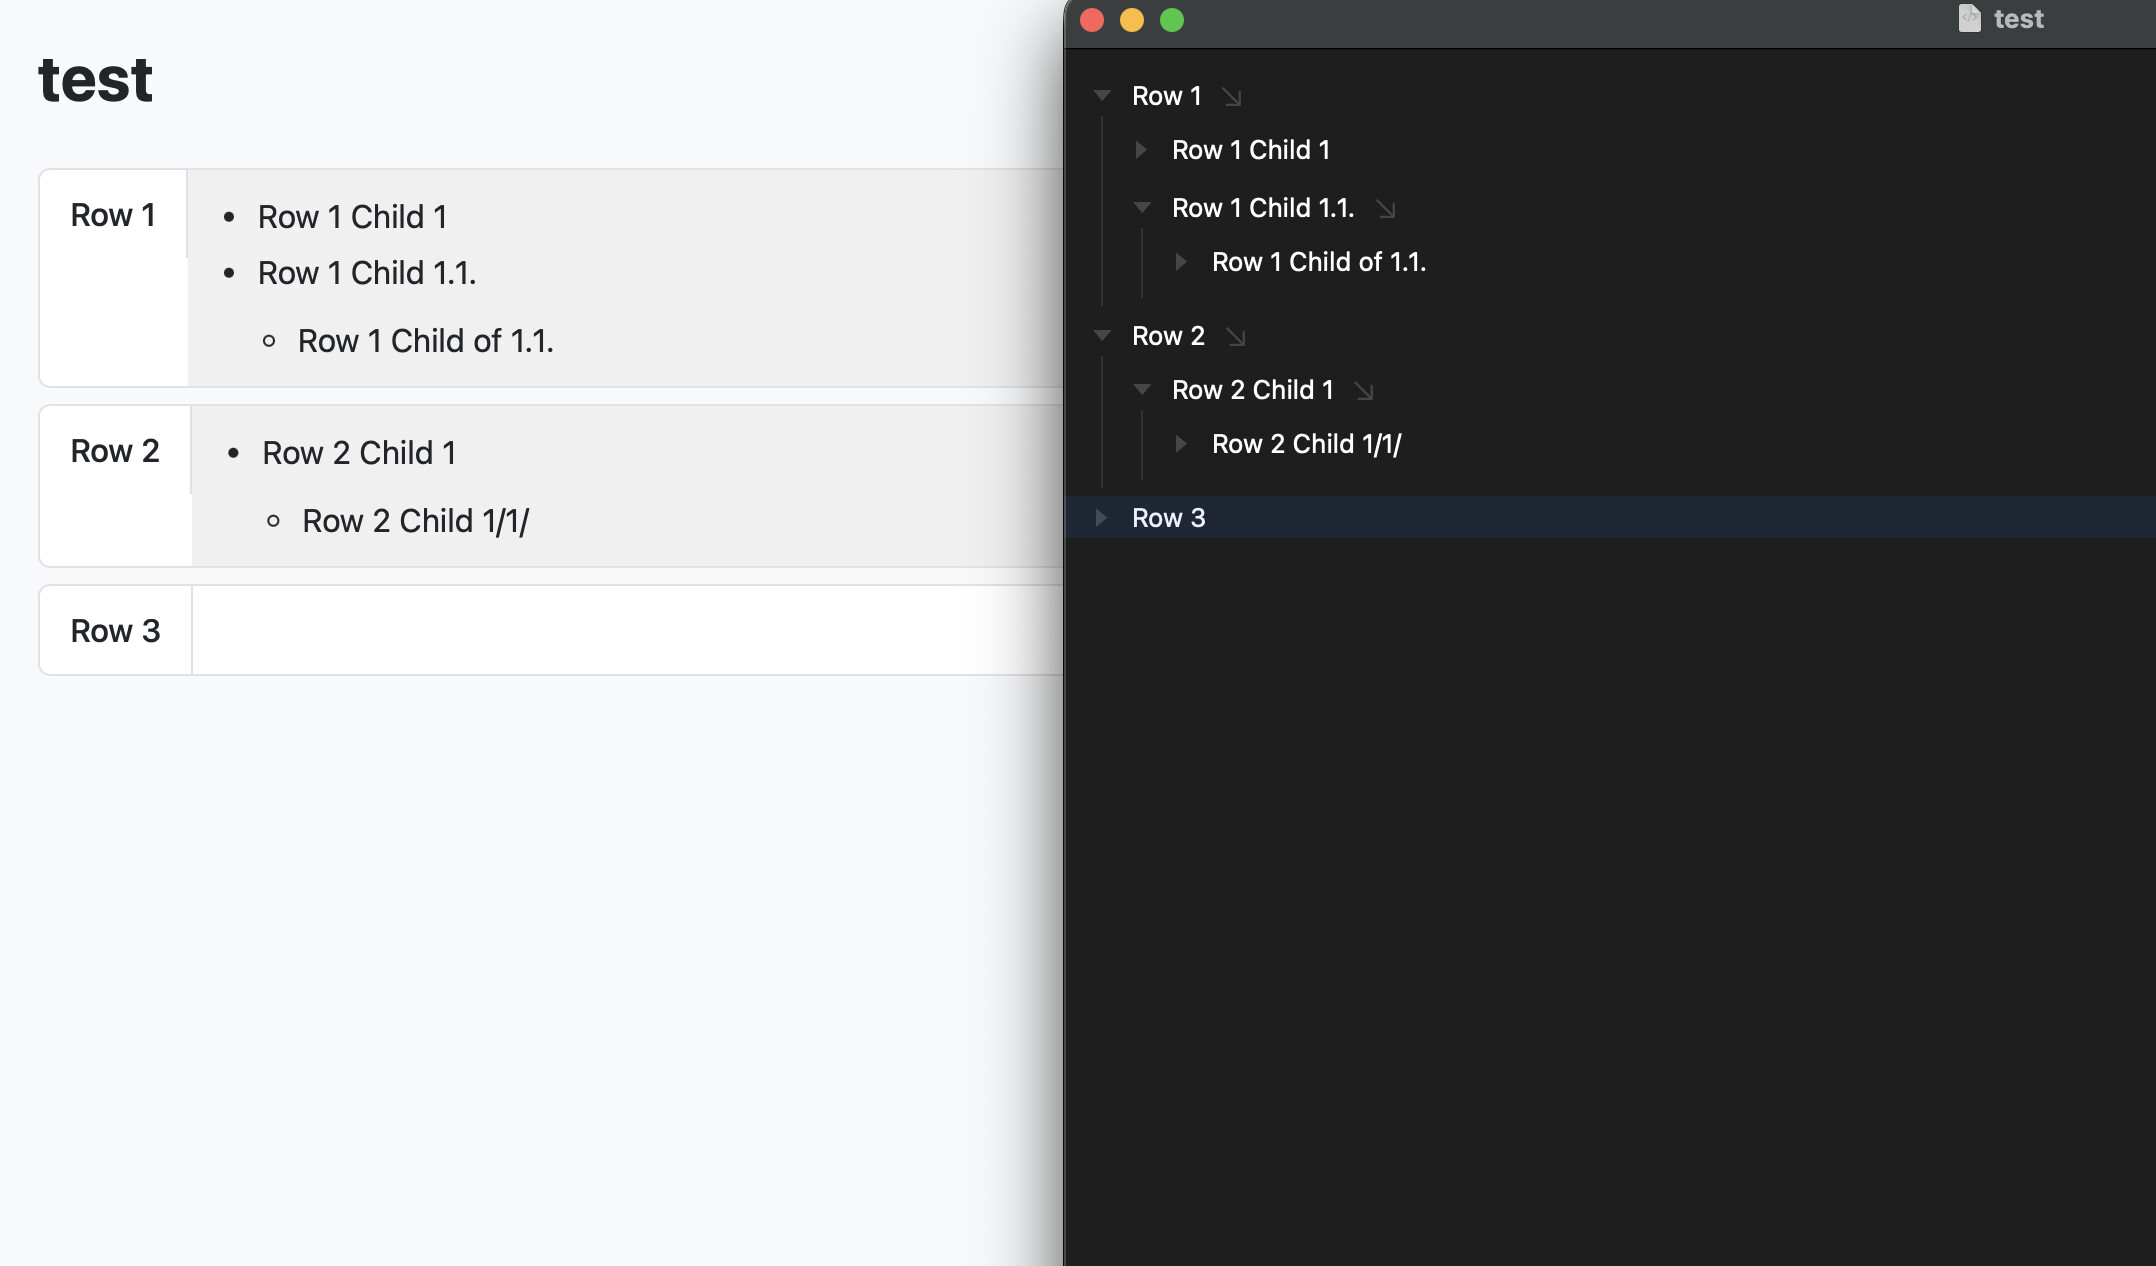Collapse Row 1 using its disclosure triangle
The image size is (2156, 1266).
point(1101,95)
